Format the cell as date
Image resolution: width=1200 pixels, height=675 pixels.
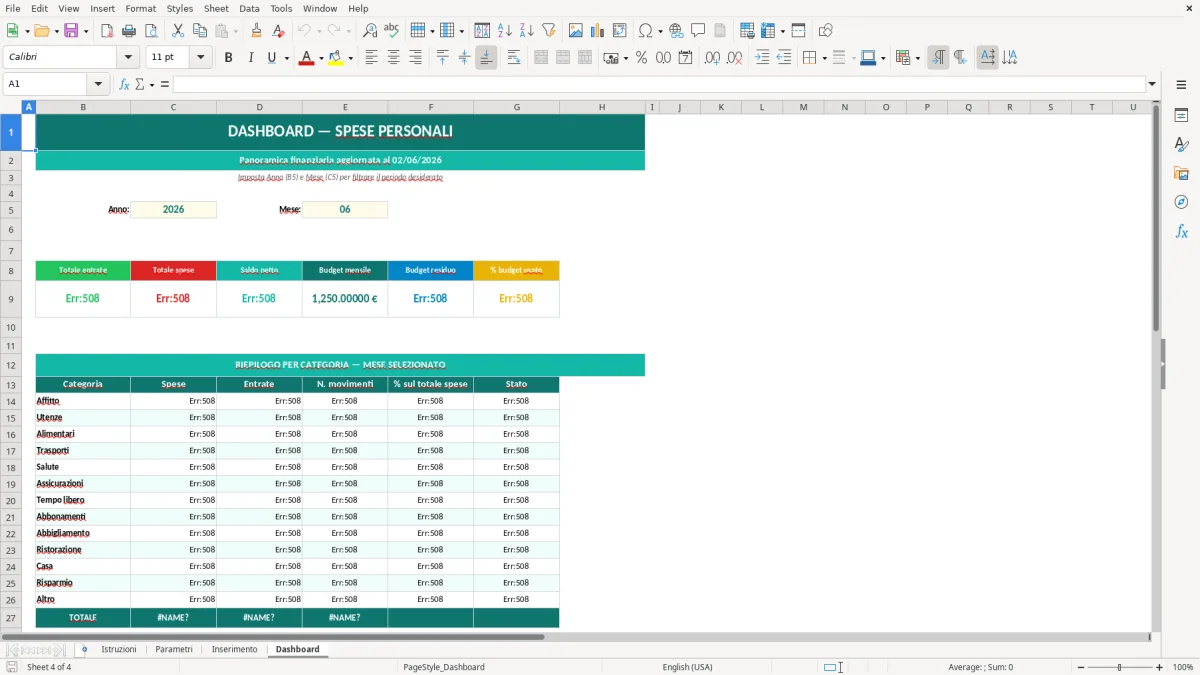click(x=686, y=58)
